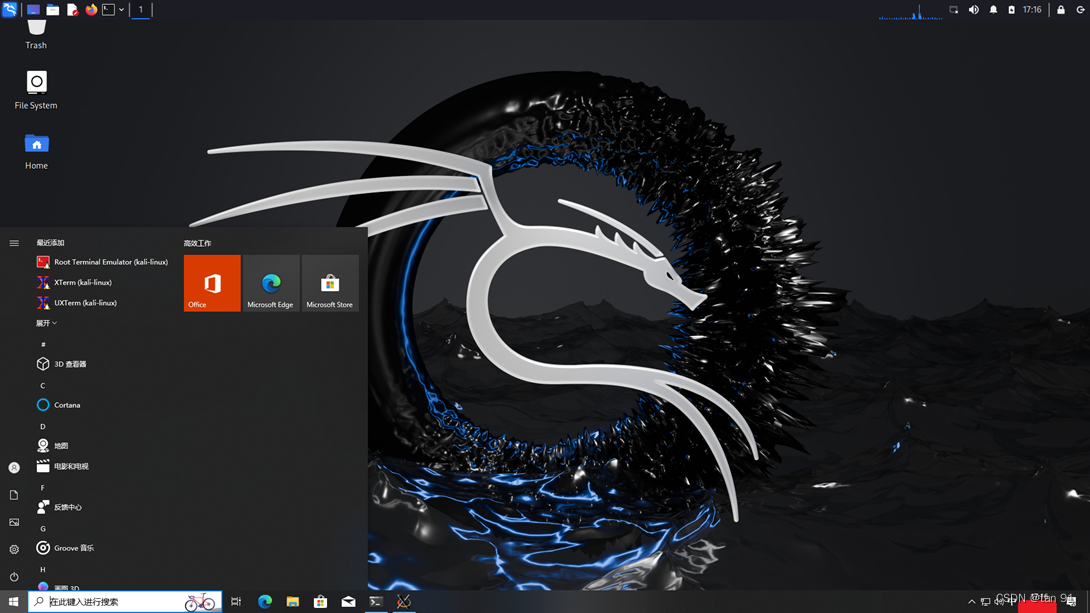Click the H letter group header
The image size is (1090, 613).
[x=43, y=569]
